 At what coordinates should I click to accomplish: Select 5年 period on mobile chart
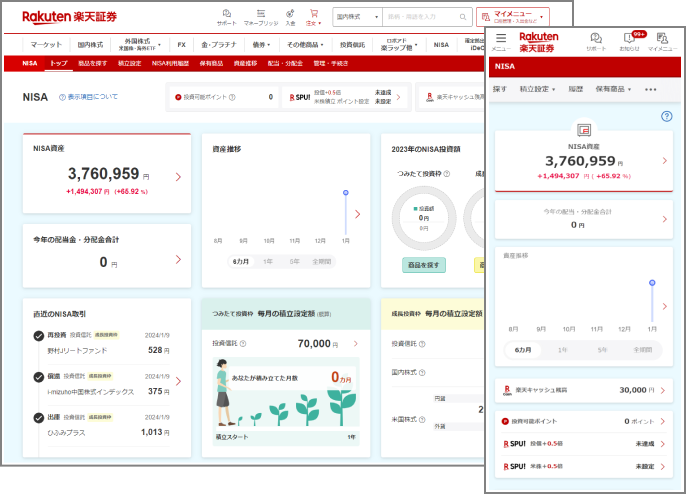pyautogui.click(x=602, y=350)
